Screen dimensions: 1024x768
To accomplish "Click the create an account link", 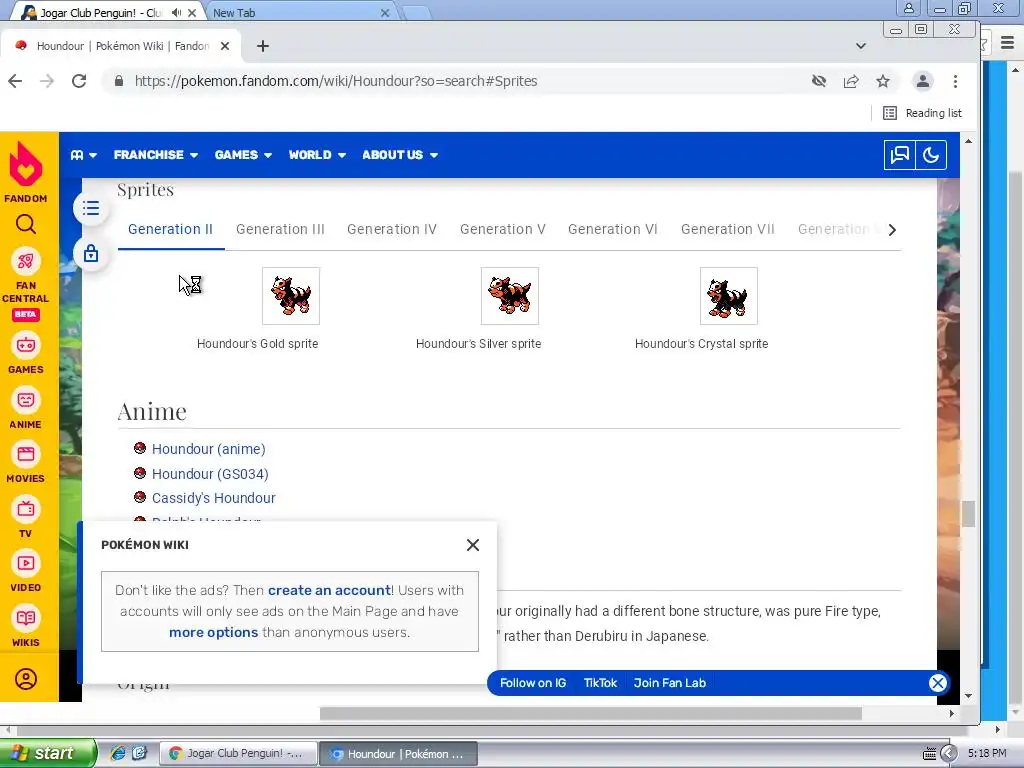I will coord(329,590).
